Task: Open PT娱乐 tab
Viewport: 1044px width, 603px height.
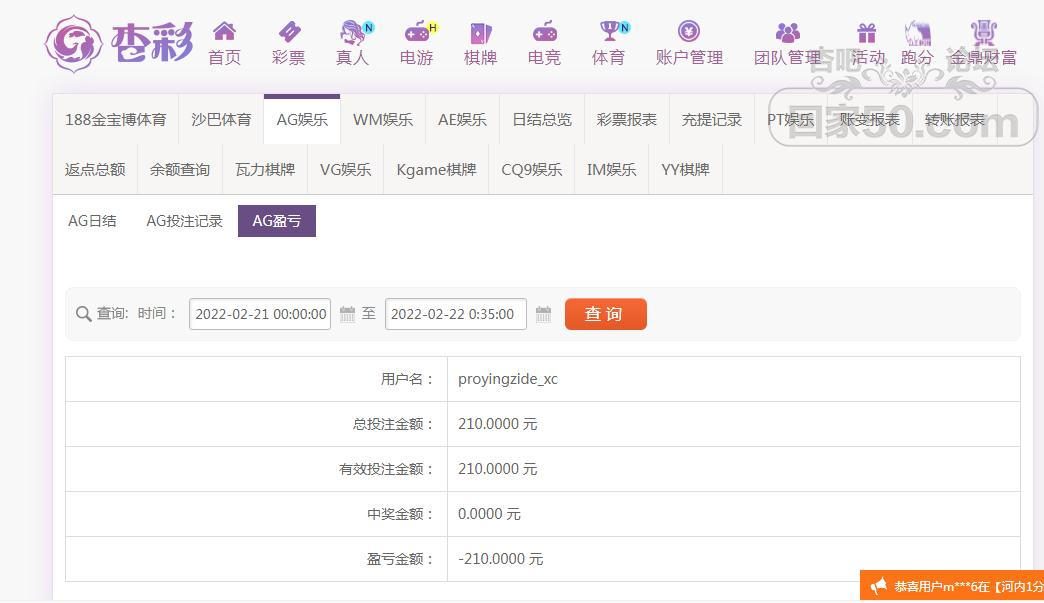Action: click(x=790, y=120)
